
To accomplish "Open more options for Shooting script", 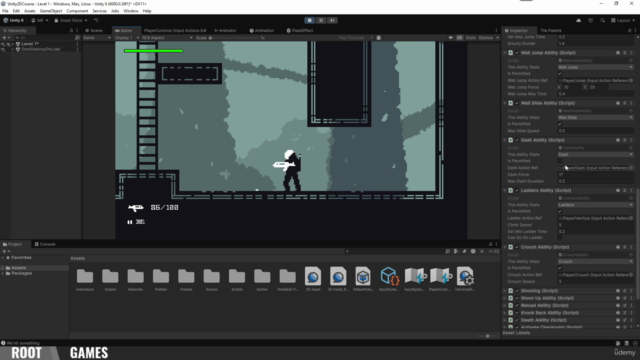I will (631, 291).
